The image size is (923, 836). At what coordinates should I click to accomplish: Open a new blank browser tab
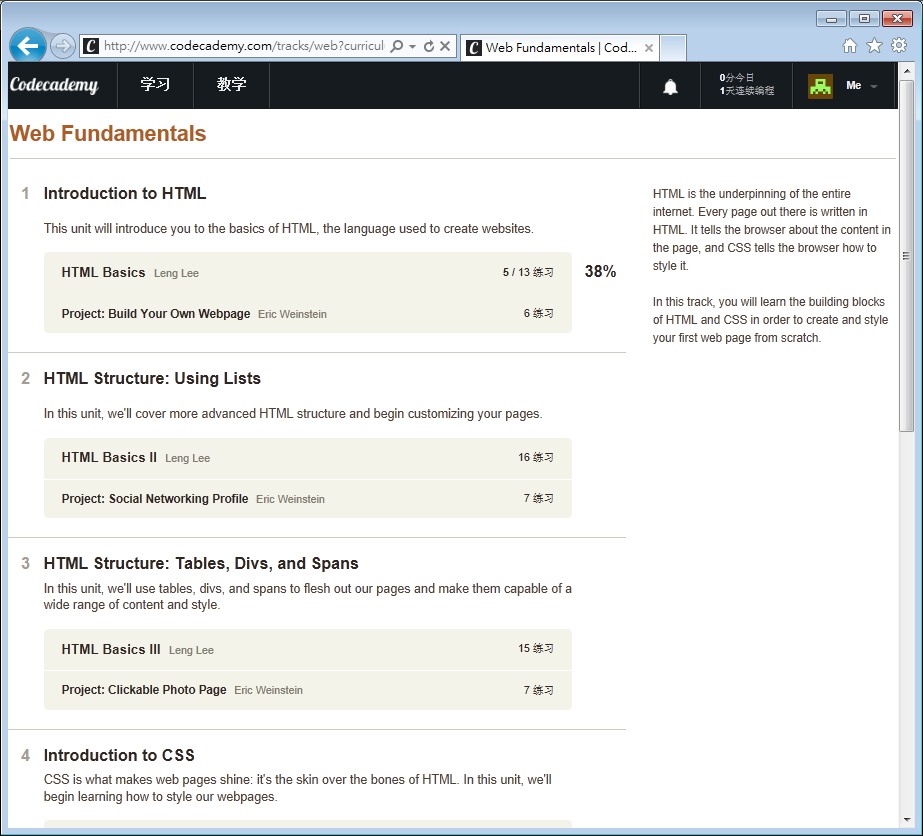[673, 48]
